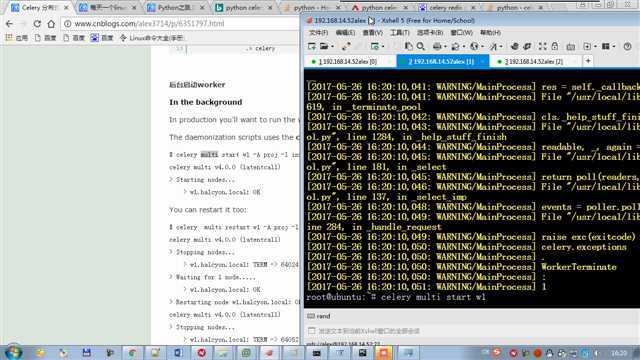The width and height of the screenshot is (640, 360).
Task: Click the copy icon in Xshell toolbar
Action: coord(408,47)
